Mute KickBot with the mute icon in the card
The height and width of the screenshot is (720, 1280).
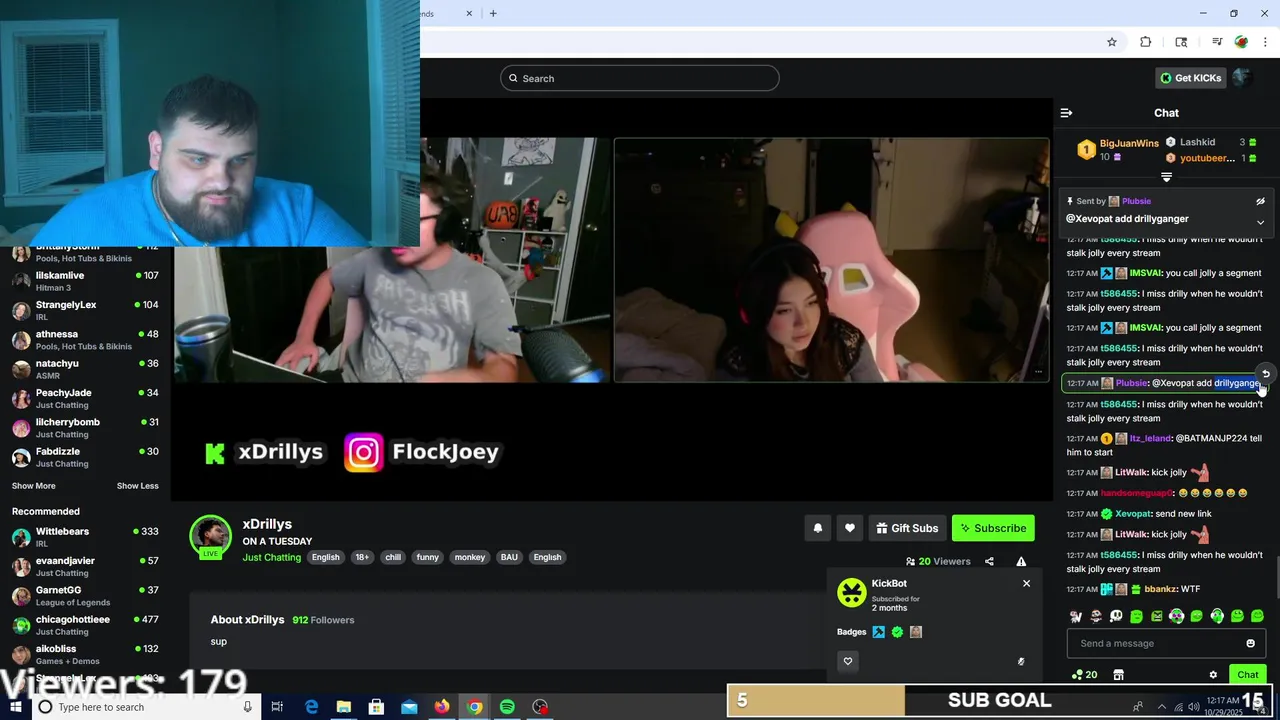[1021, 661]
